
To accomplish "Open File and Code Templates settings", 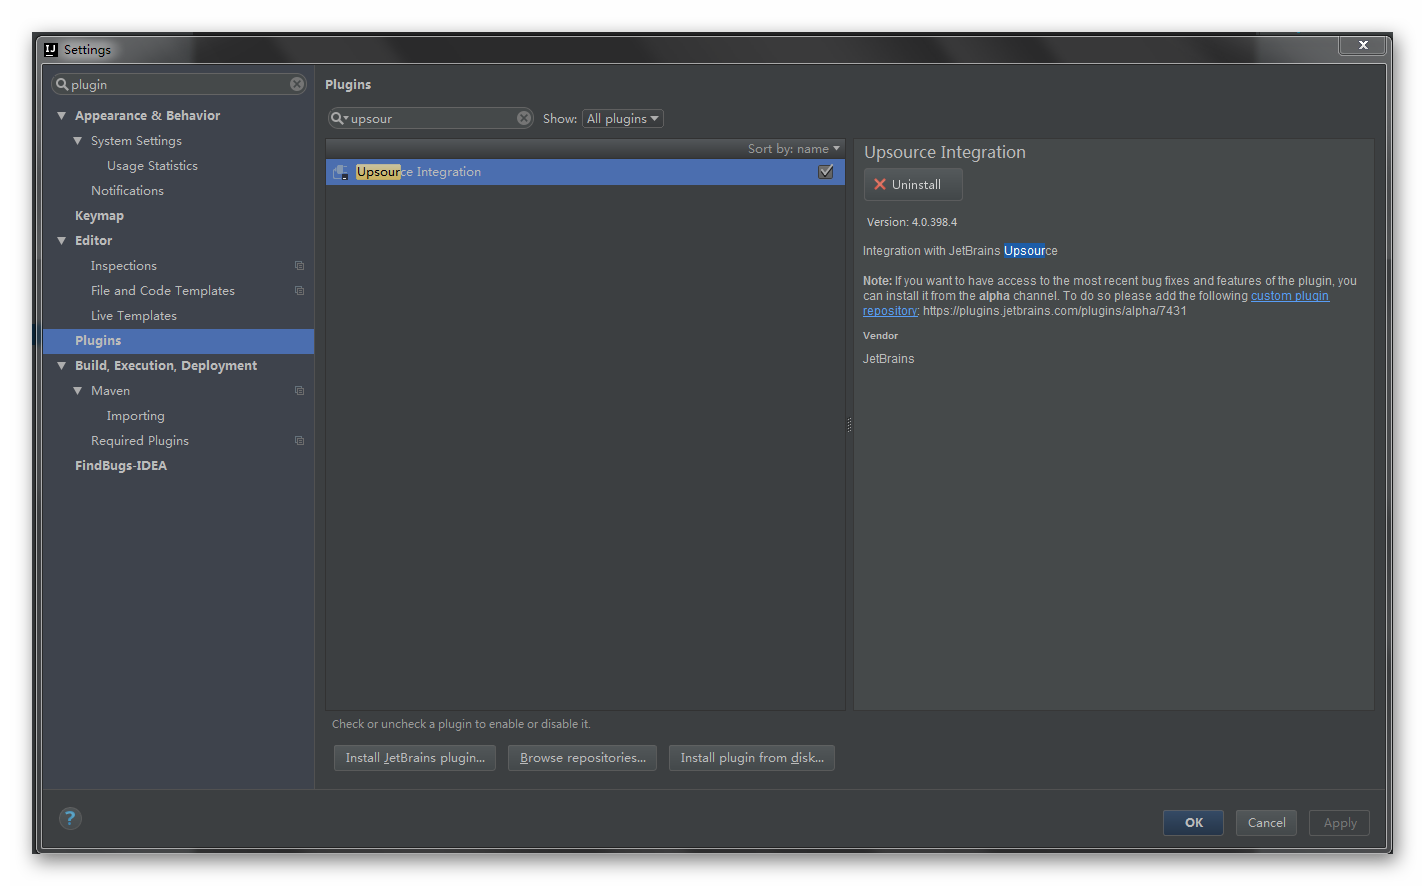I will tap(163, 291).
